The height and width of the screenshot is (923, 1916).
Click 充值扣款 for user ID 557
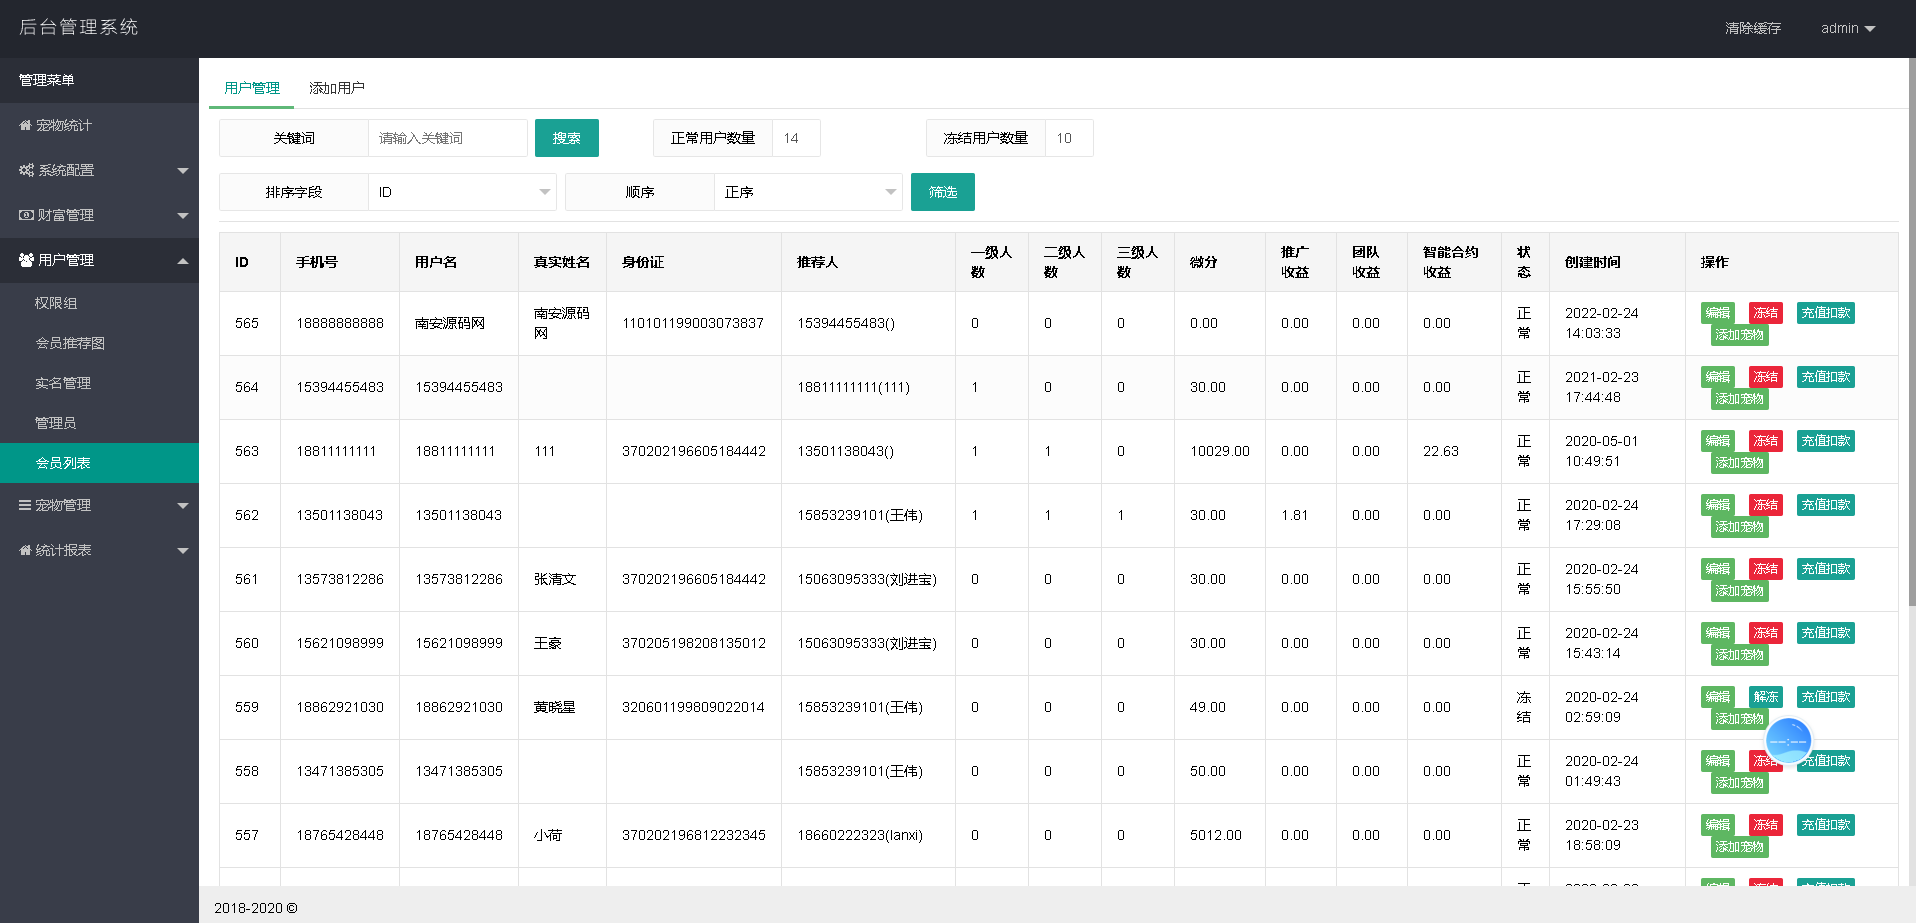[1826, 825]
